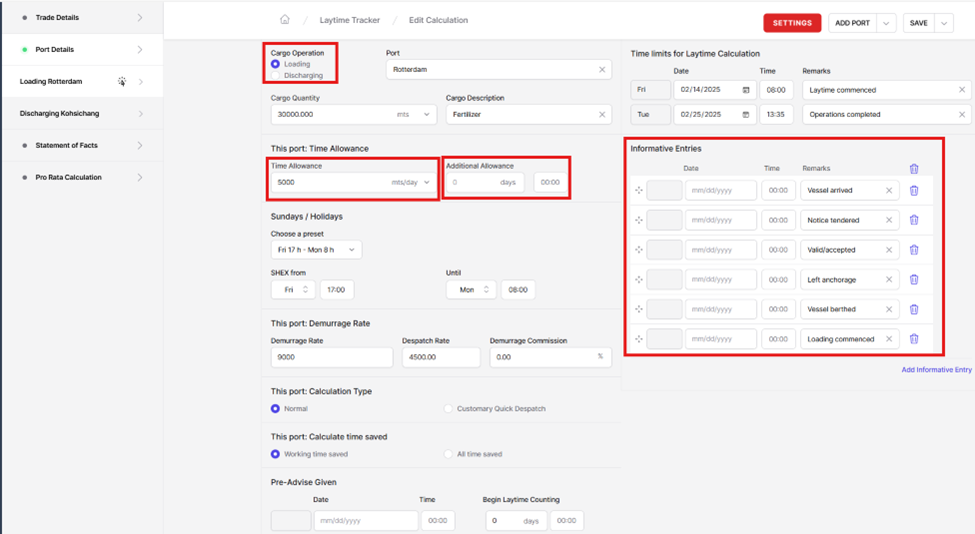Clear the Vessel berthed remark
Screen dimensions: 975x534
[x=889, y=309]
